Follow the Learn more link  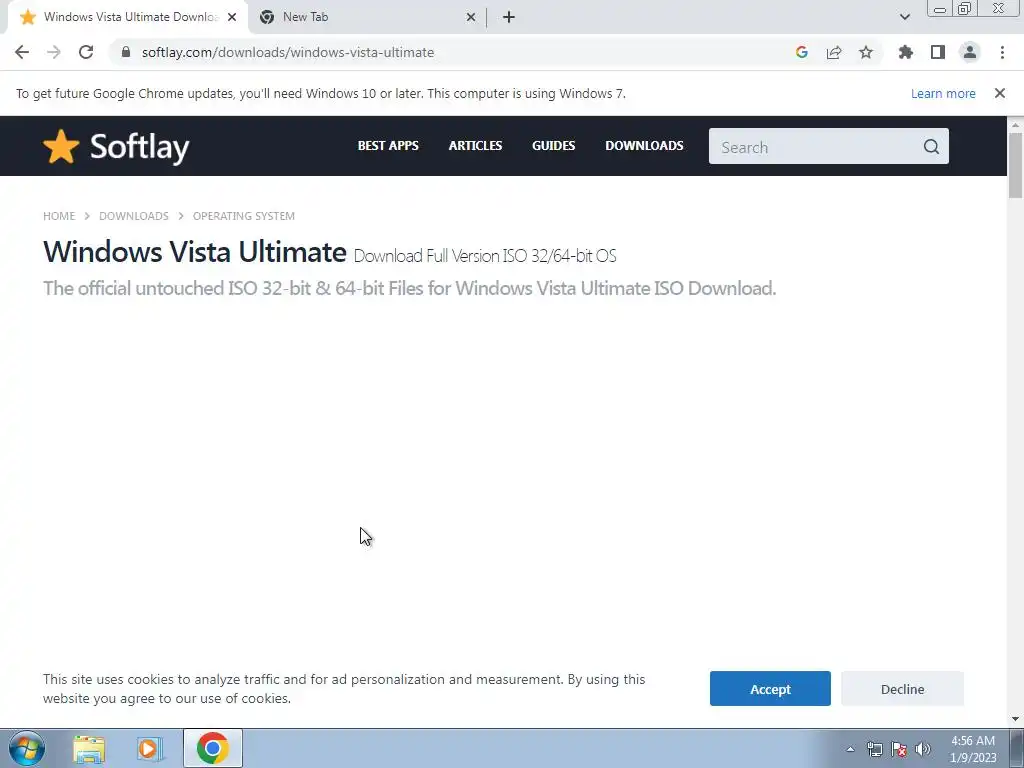943,93
